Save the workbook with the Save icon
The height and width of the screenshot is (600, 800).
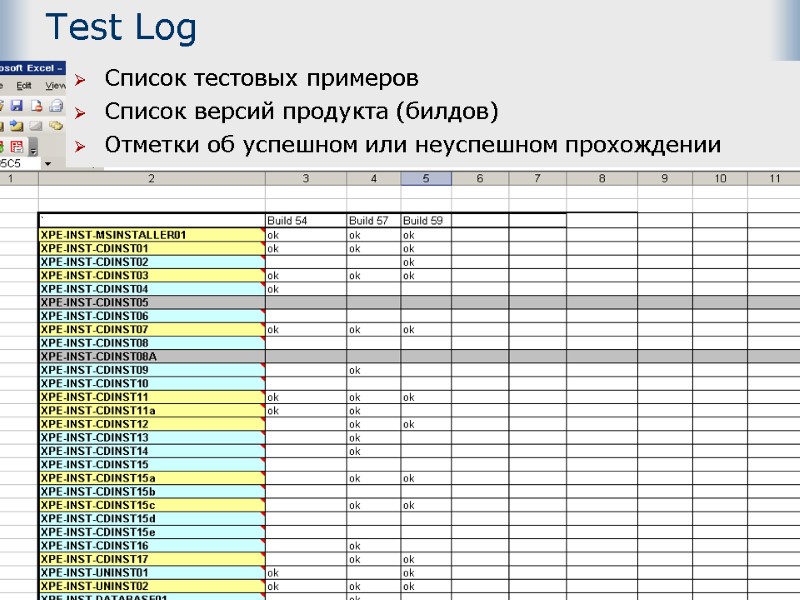16,106
